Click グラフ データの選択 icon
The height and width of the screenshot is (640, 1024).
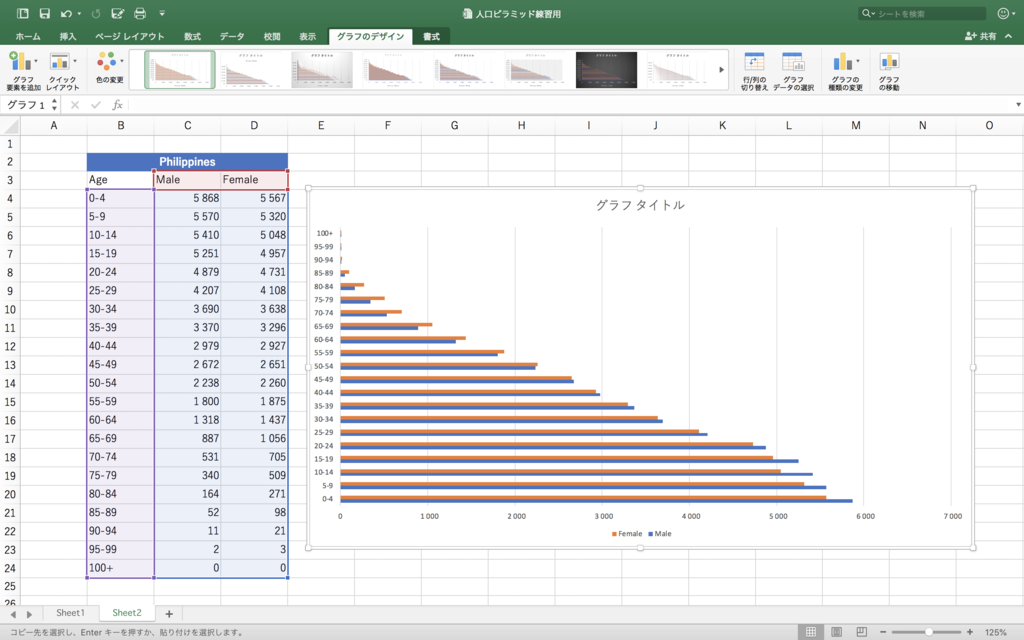click(x=793, y=71)
